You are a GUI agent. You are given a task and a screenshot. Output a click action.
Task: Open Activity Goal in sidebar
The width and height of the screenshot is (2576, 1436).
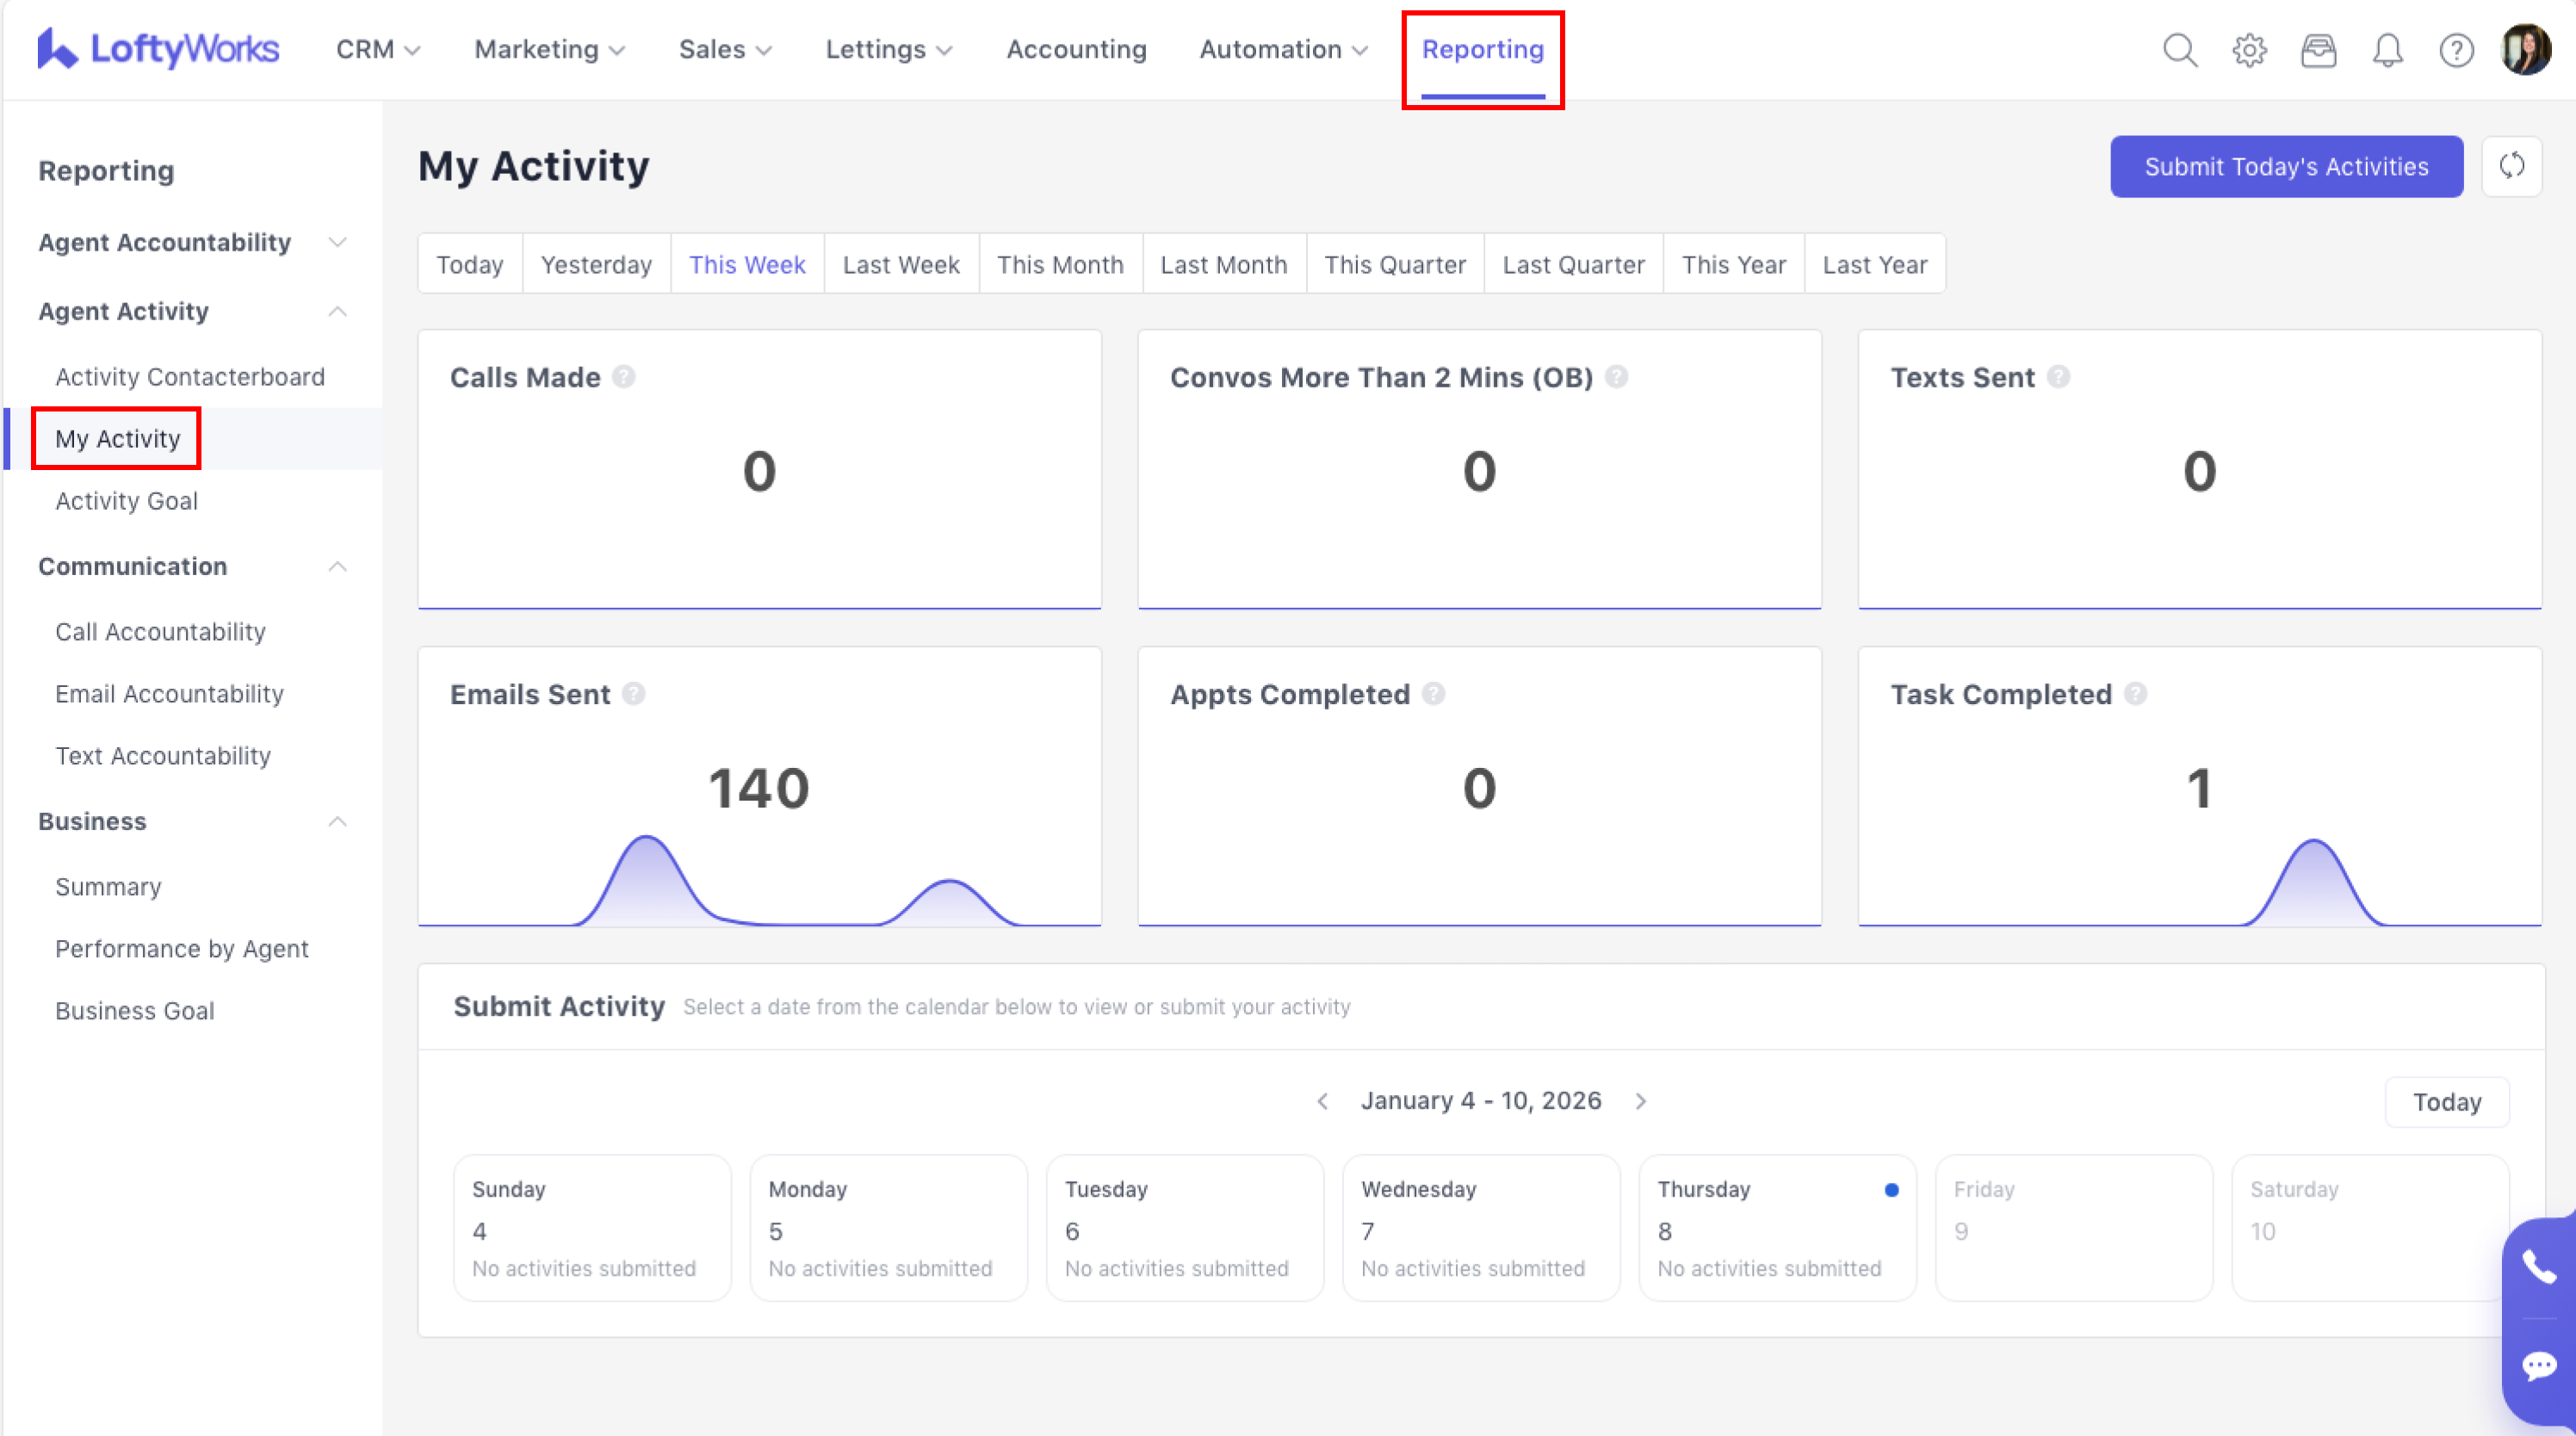point(126,501)
